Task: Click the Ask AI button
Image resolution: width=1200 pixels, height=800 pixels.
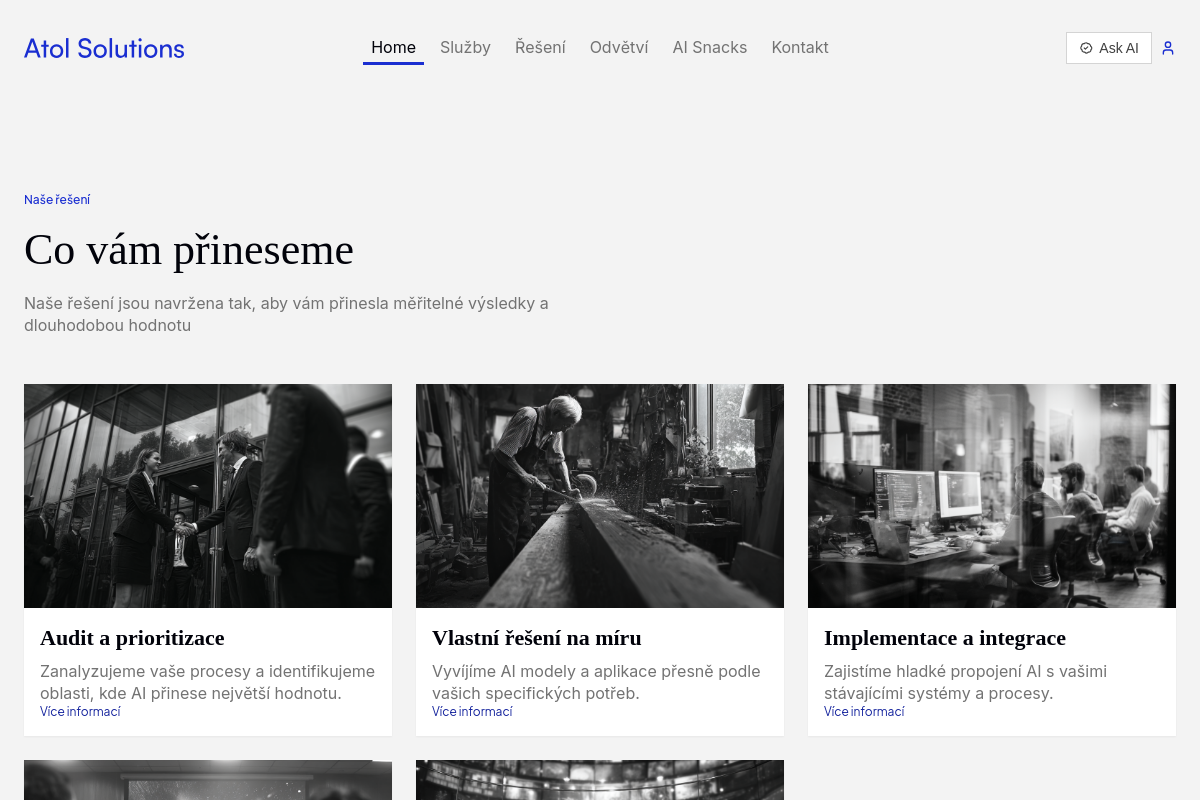Action: [1109, 48]
